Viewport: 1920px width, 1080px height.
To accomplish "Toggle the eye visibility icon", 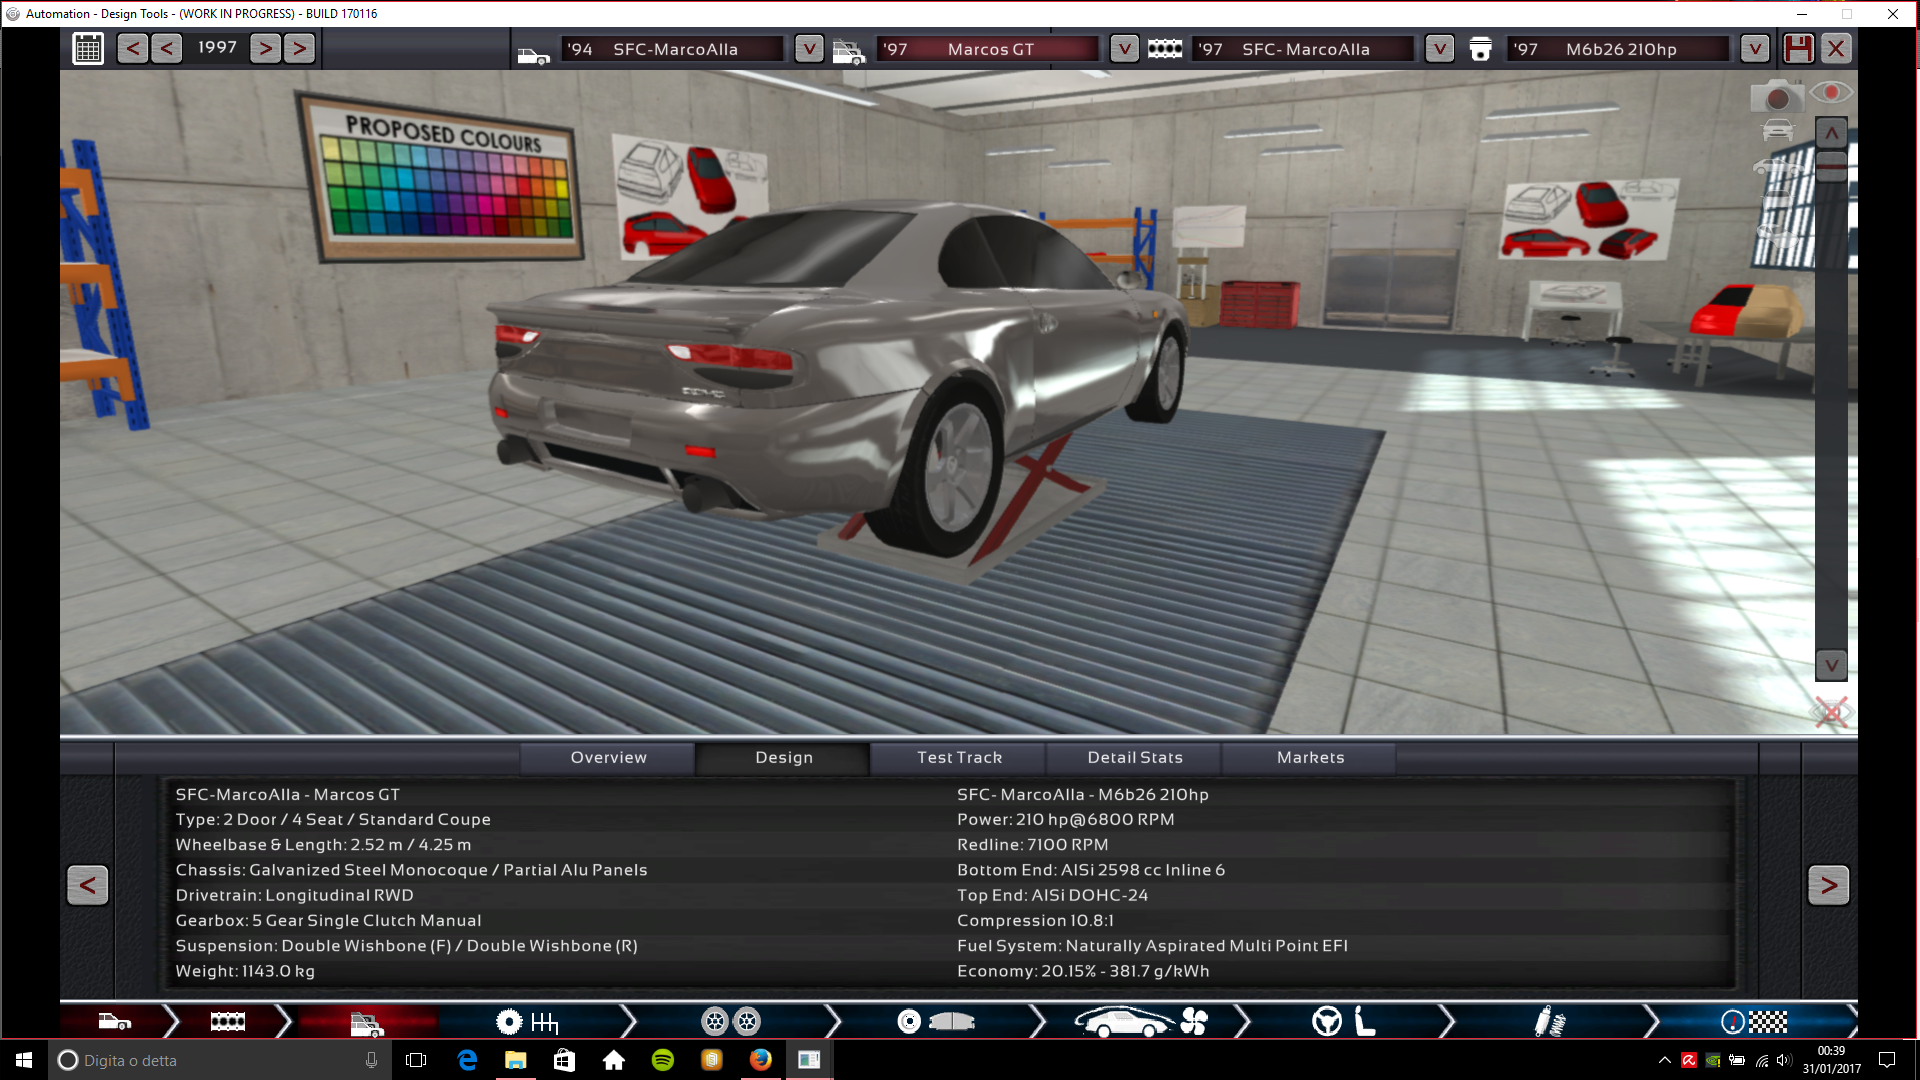I will [1831, 93].
